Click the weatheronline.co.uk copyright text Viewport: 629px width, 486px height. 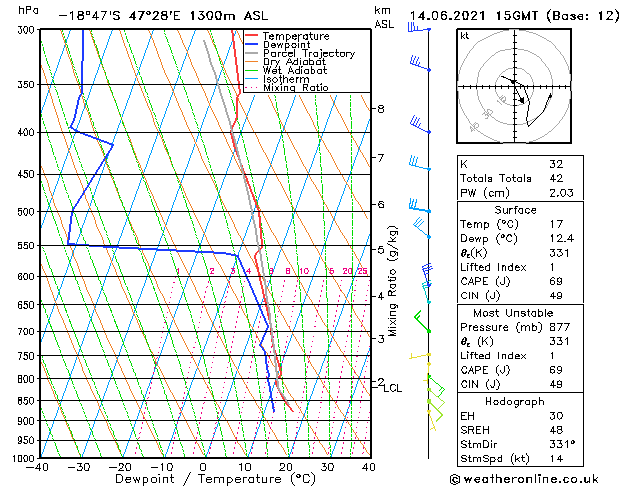524,479
